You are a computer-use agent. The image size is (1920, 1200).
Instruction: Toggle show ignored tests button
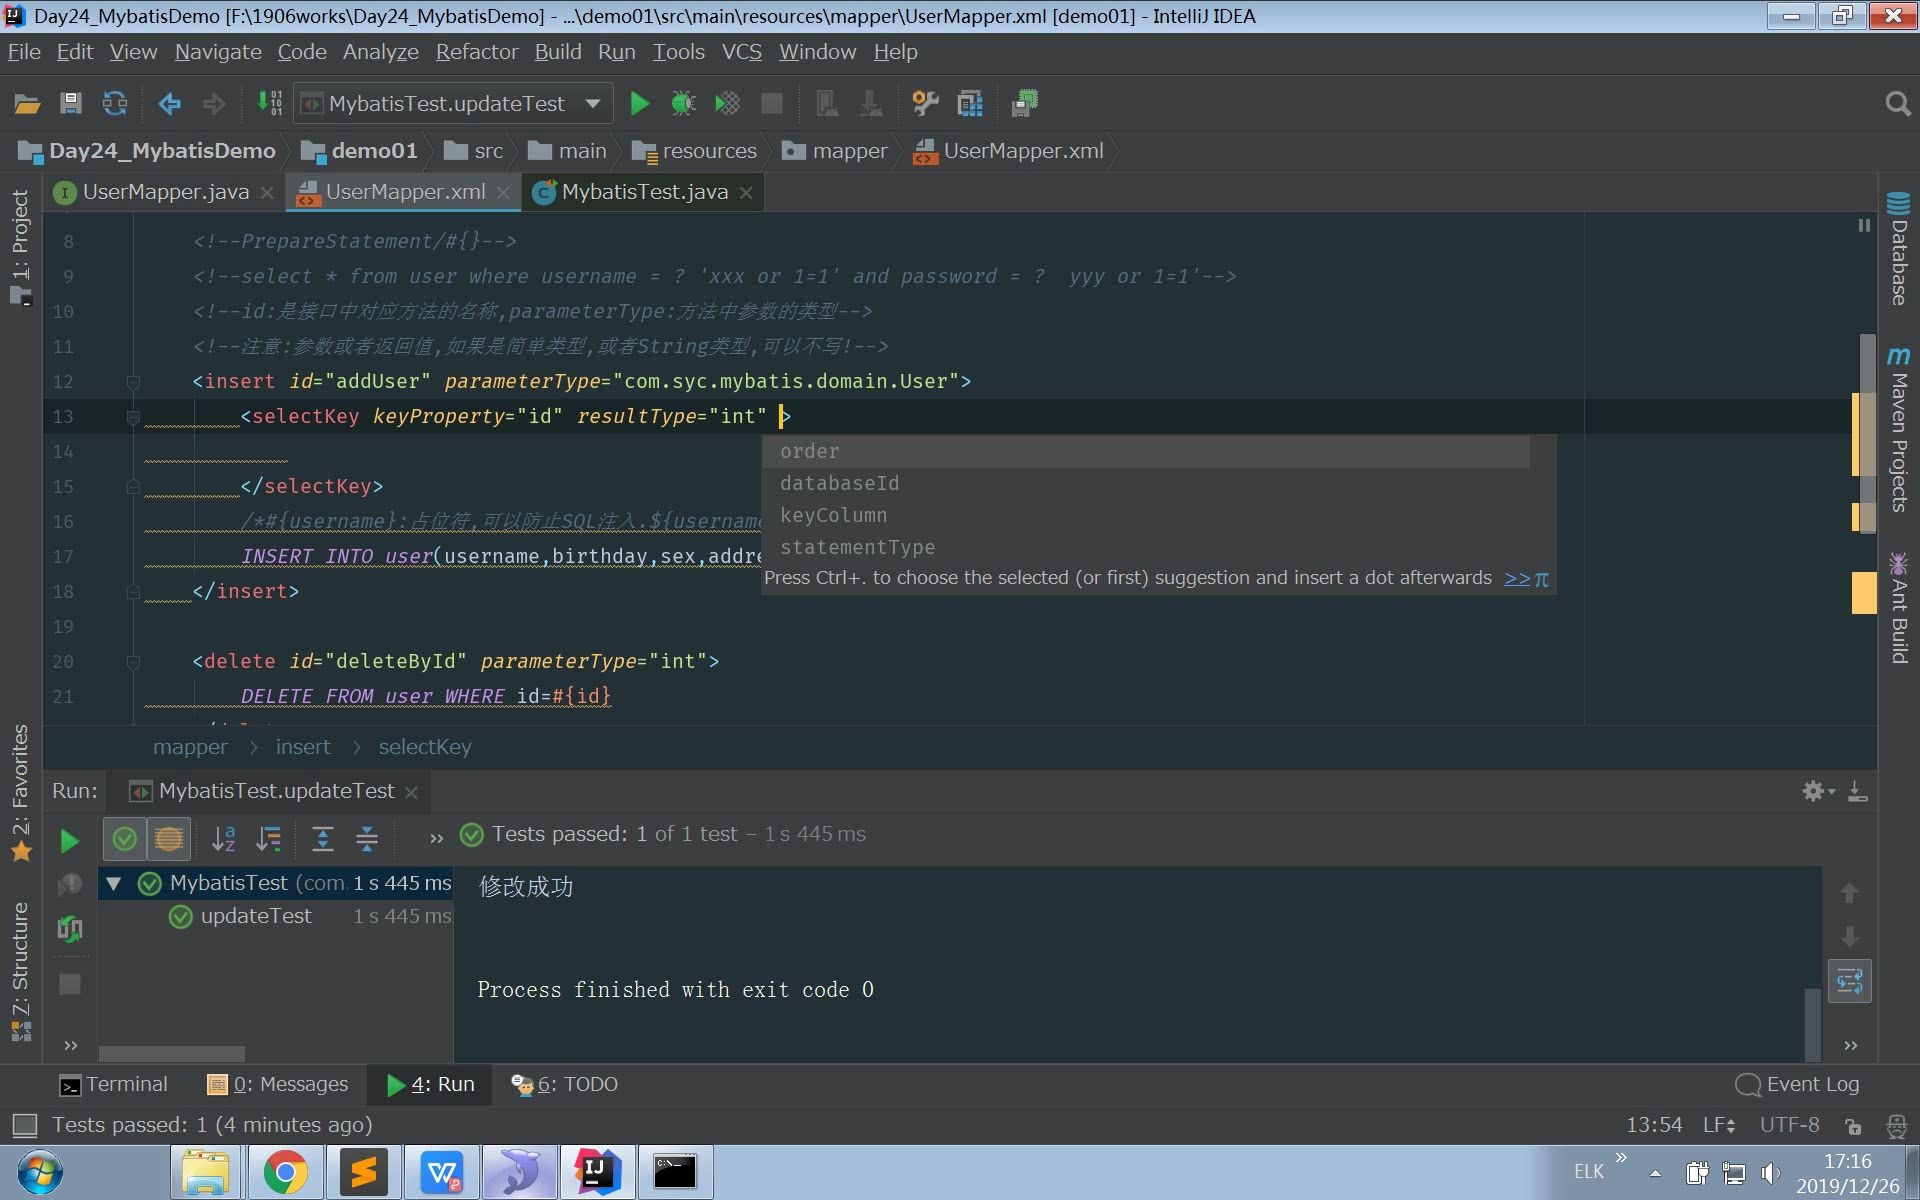pyautogui.click(x=168, y=839)
